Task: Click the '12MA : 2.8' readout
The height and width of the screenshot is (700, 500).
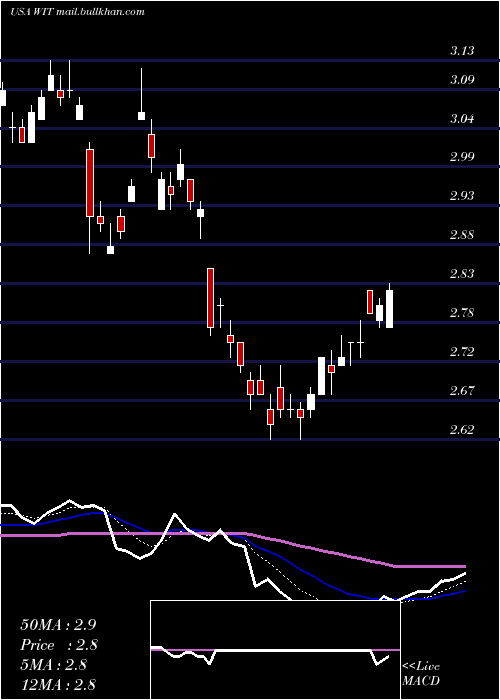Action: click(58, 685)
